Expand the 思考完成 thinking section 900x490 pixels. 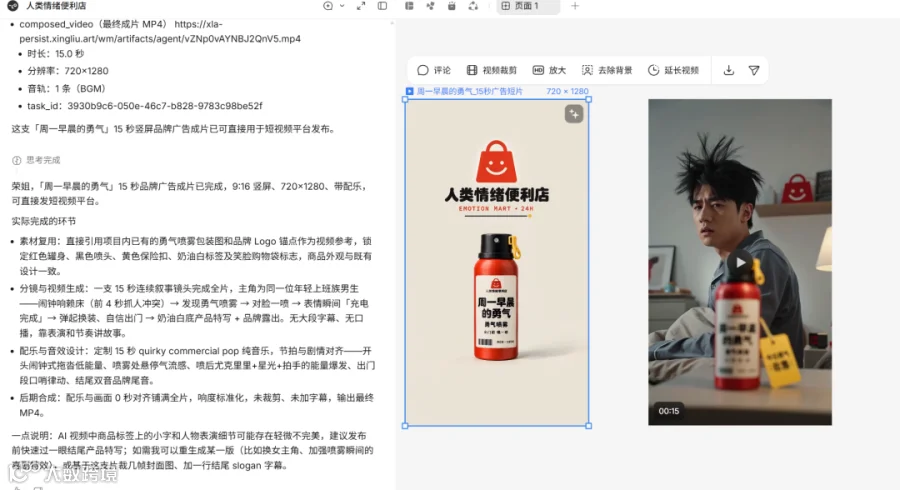36,160
